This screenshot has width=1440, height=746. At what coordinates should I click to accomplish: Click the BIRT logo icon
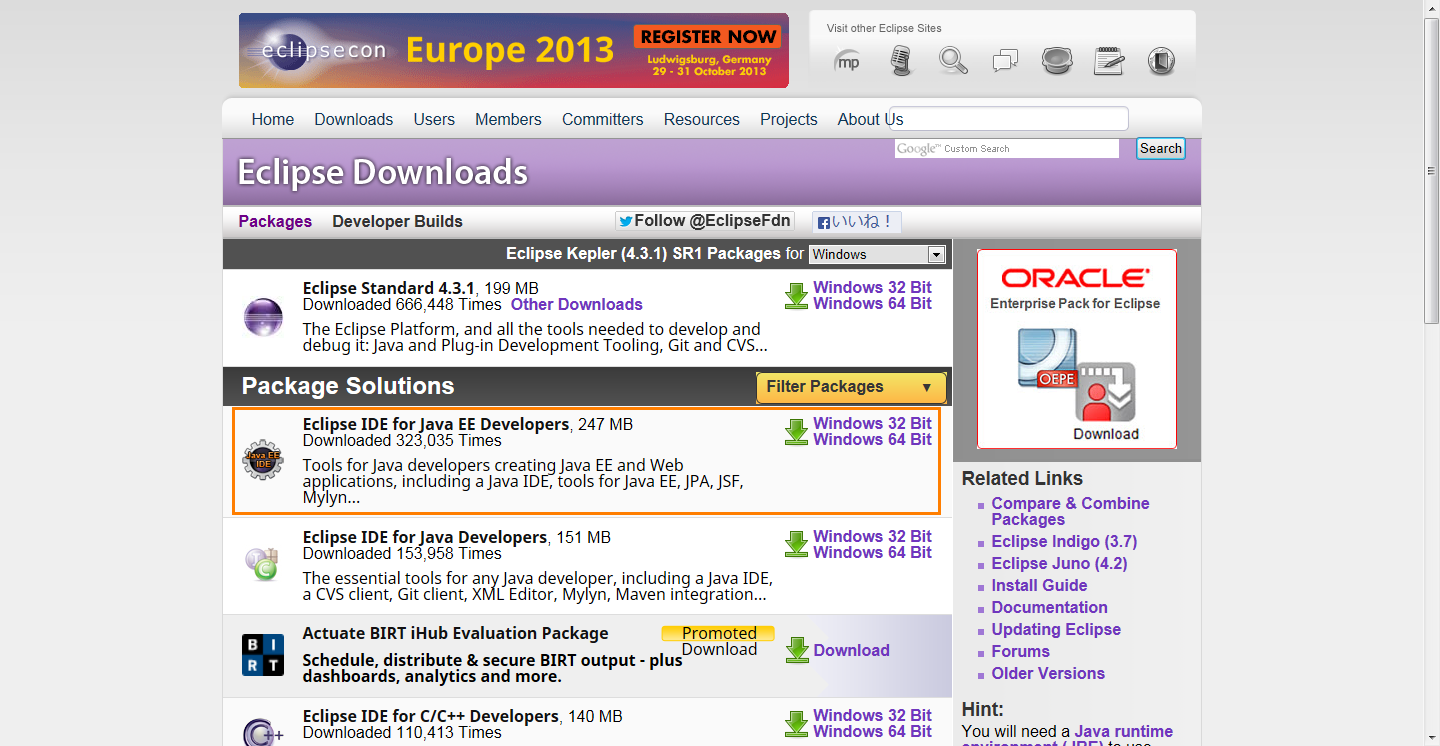[x=263, y=655]
